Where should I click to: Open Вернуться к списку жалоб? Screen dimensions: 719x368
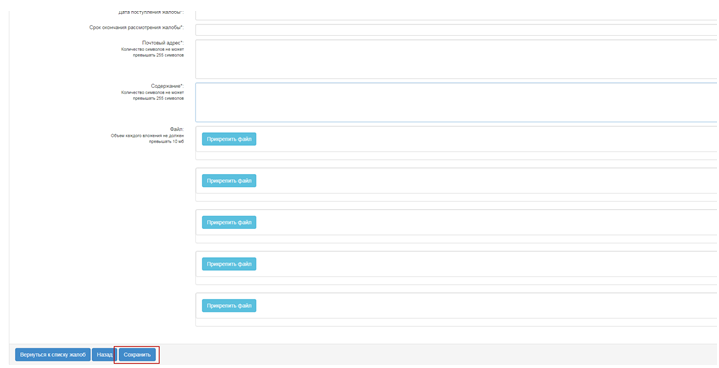point(53,355)
